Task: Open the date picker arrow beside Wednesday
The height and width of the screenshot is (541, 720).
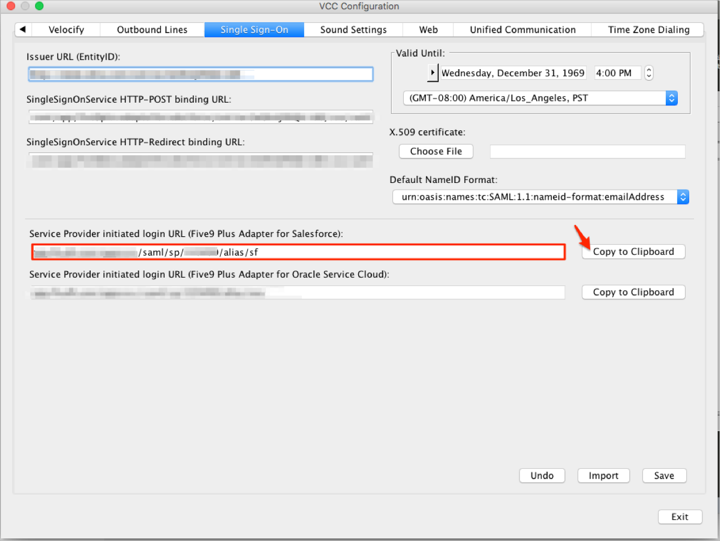Action: [x=433, y=73]
